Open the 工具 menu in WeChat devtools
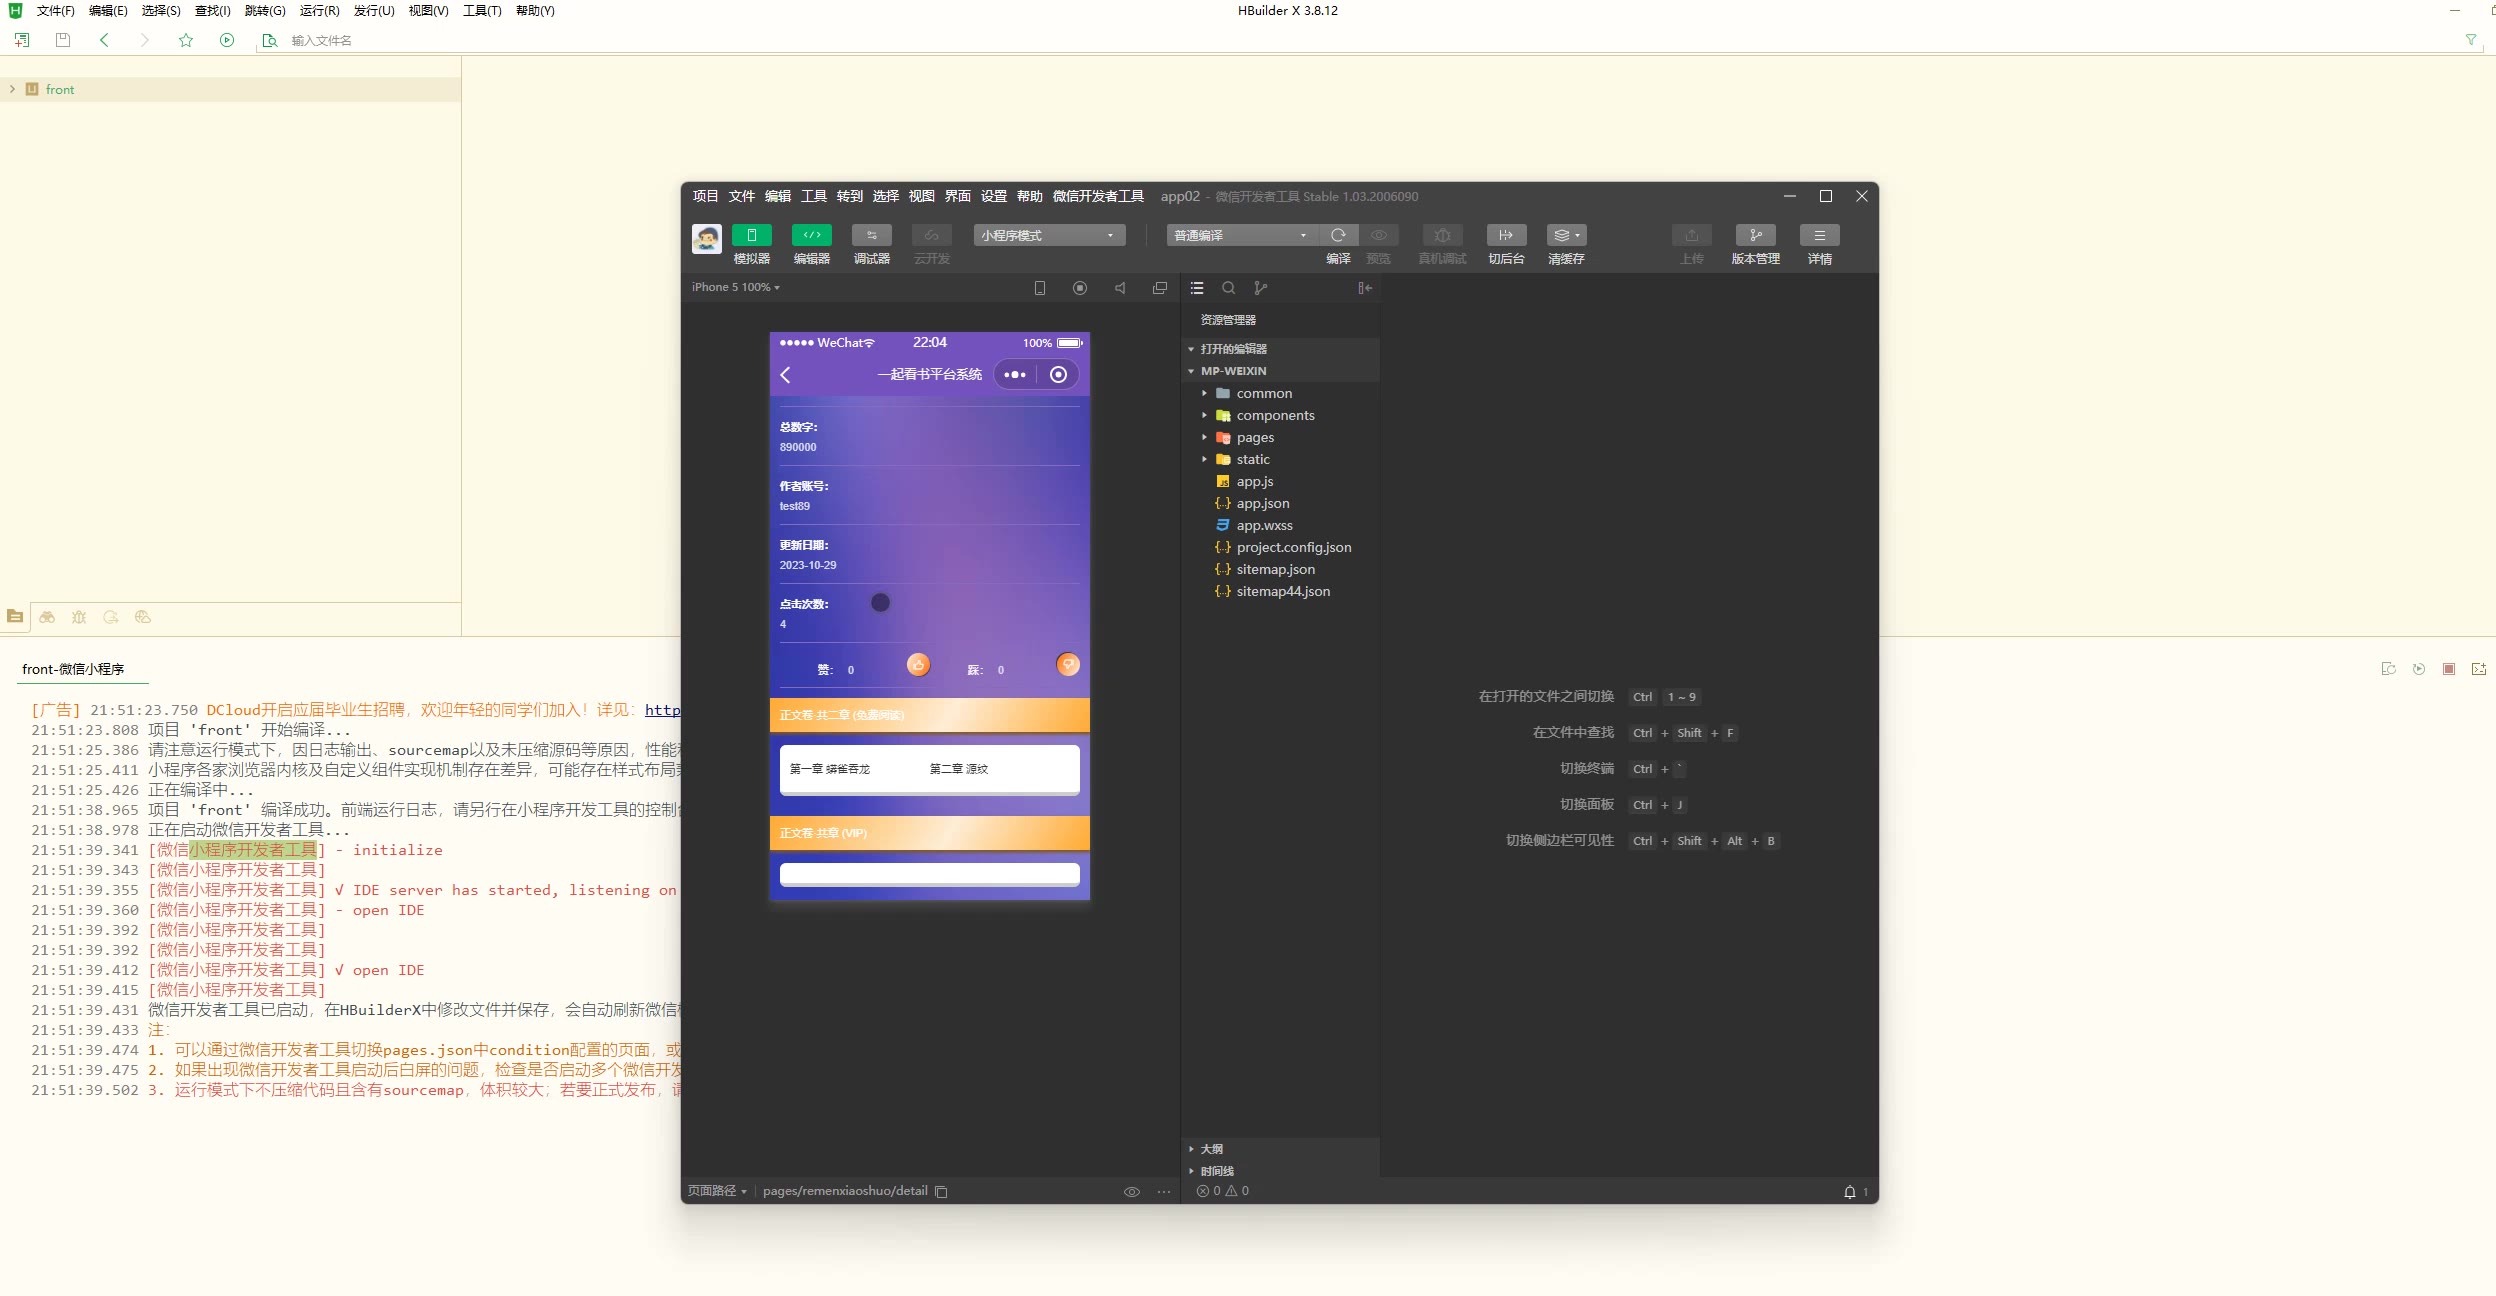 point(813,196)
